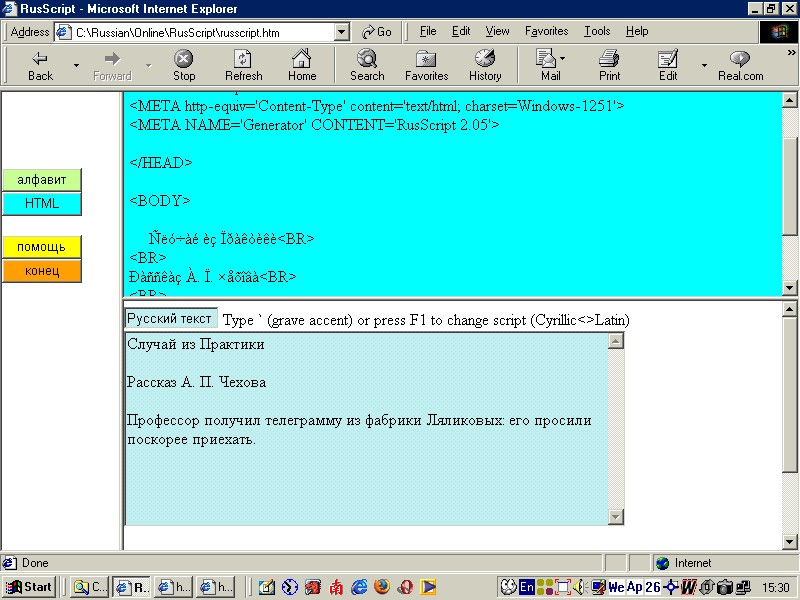
Task: Click the speaker volume tray icon
Action: (579, 587)
